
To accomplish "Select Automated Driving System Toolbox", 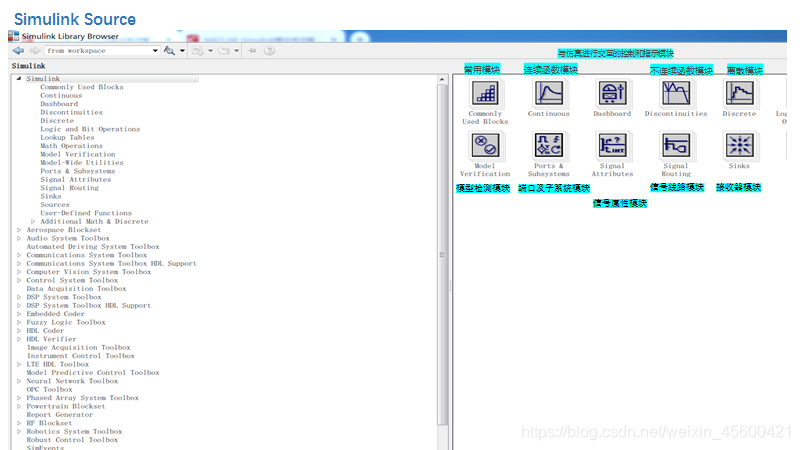I will pos(93,247).
